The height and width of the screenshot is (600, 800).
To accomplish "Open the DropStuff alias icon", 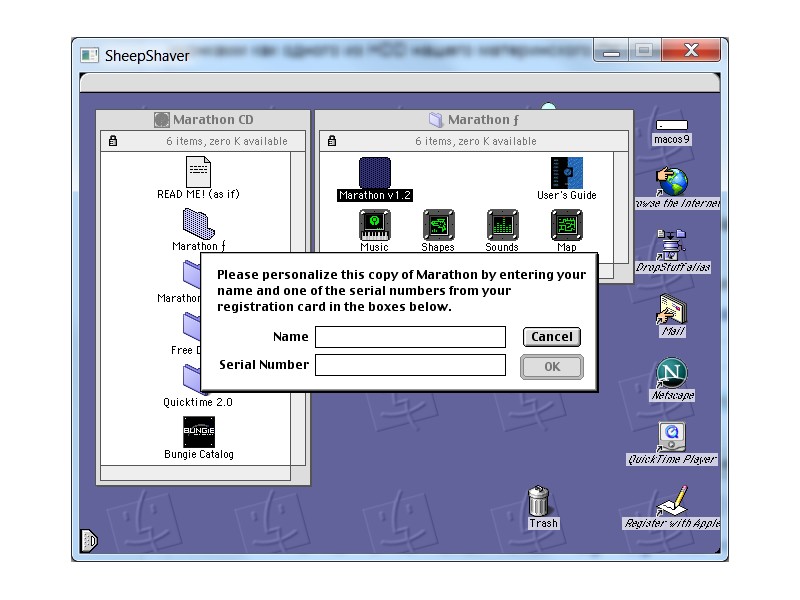I will point(671,245).
